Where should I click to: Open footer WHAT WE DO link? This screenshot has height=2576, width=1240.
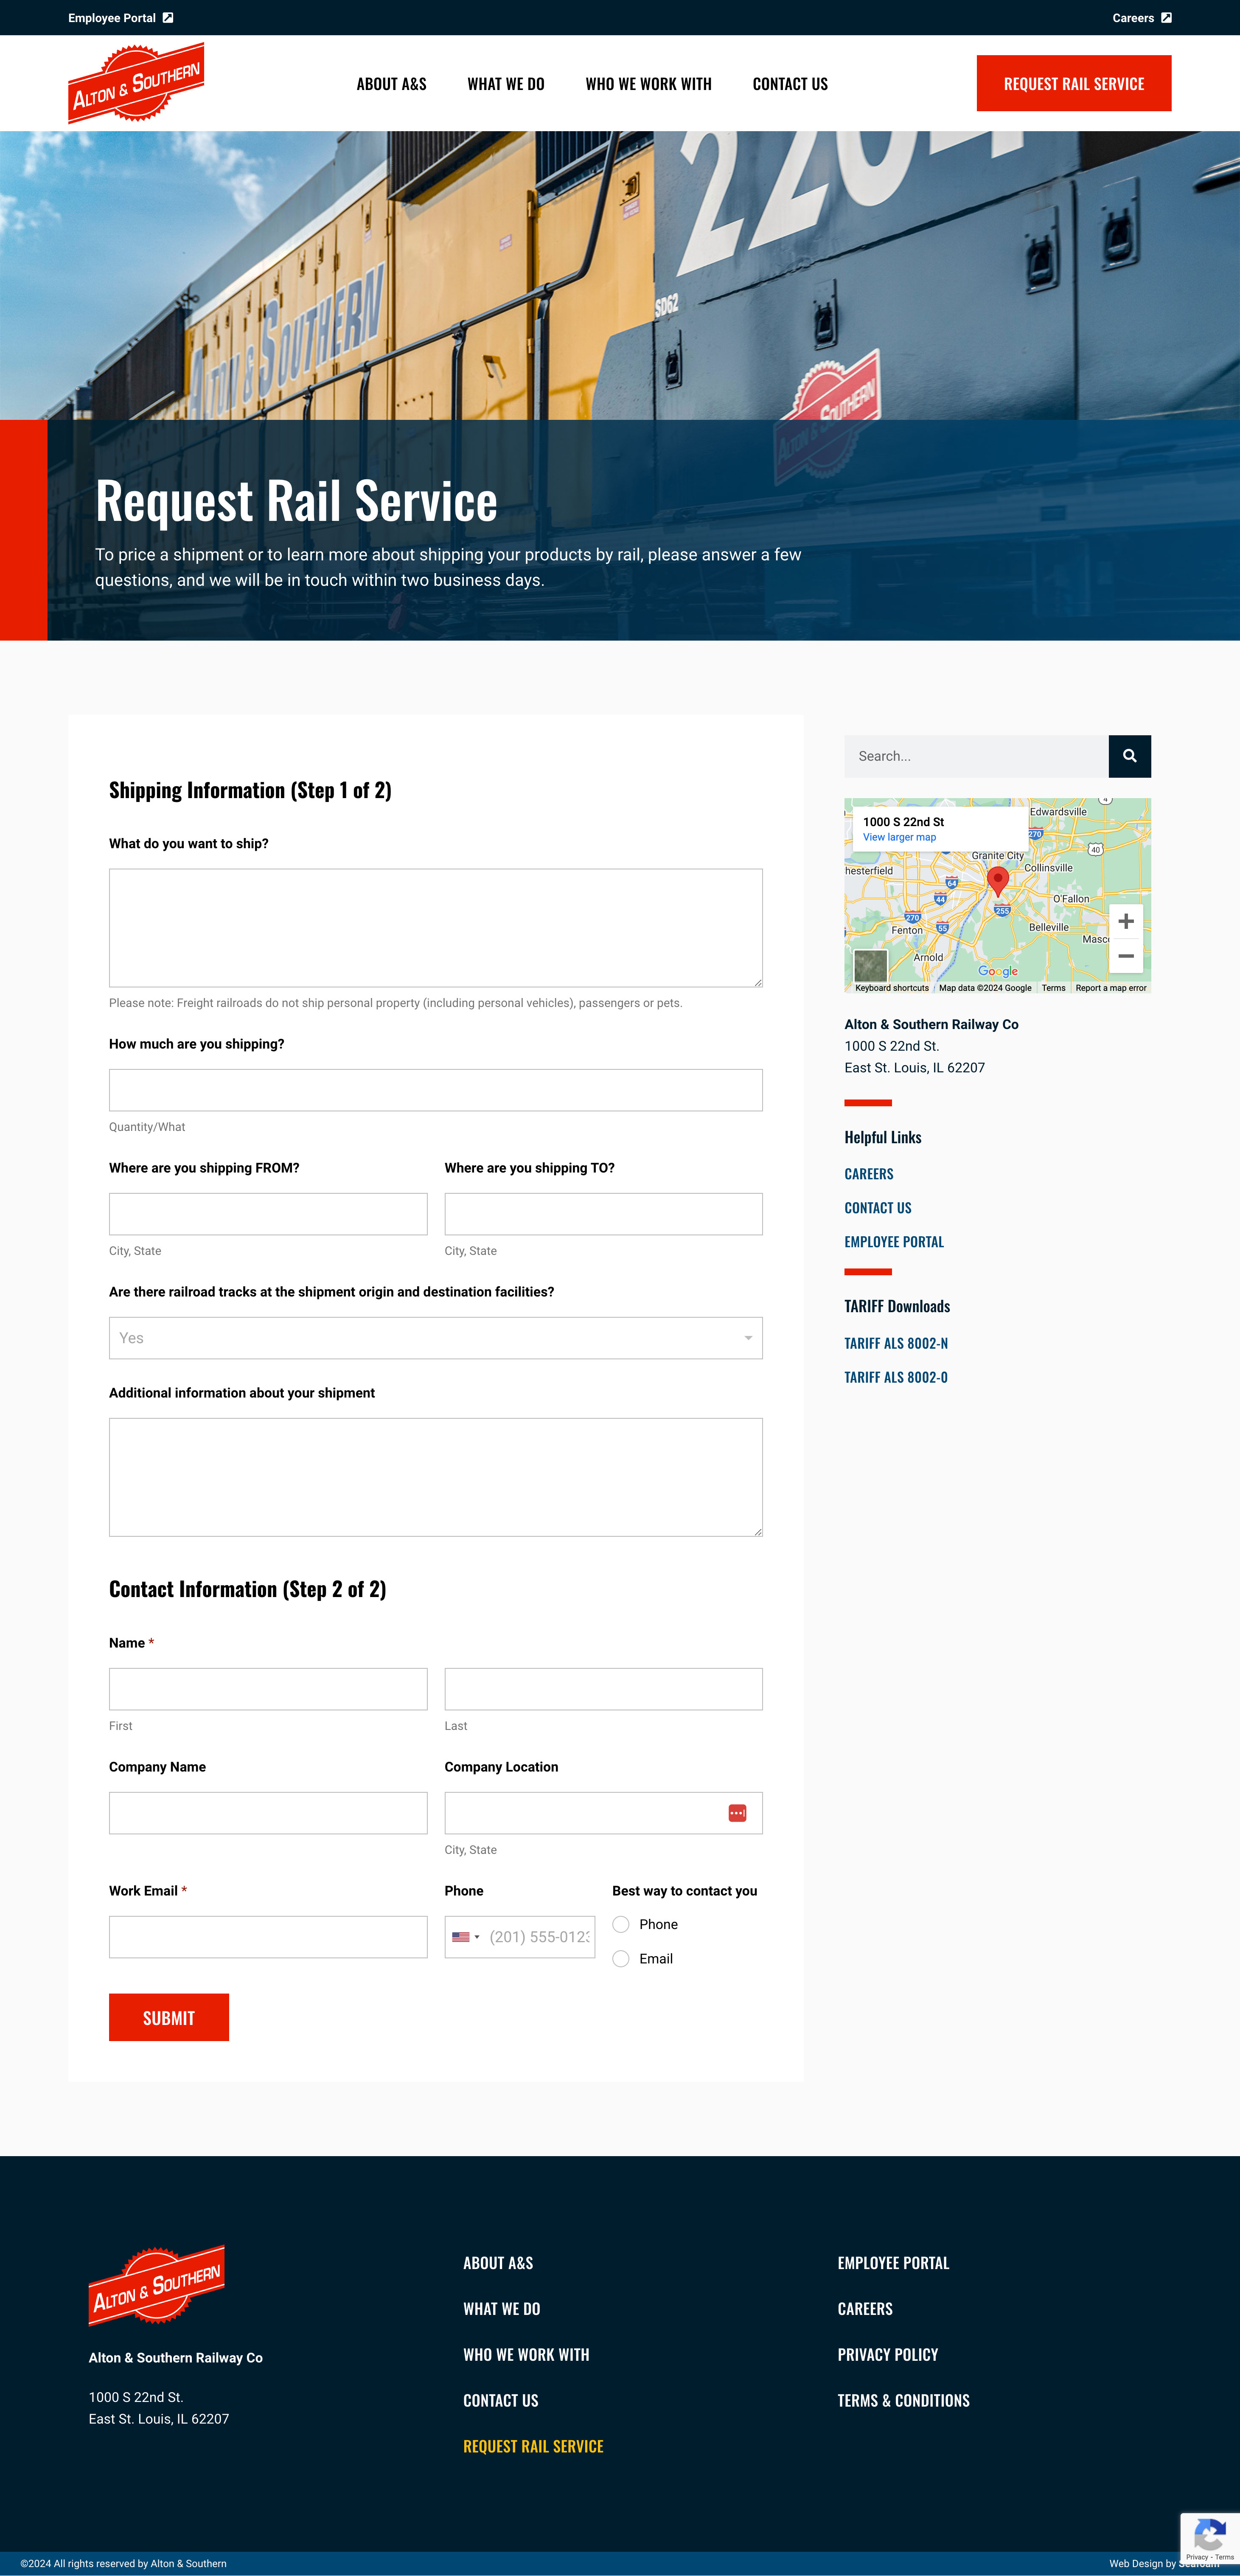point(501,2309)
